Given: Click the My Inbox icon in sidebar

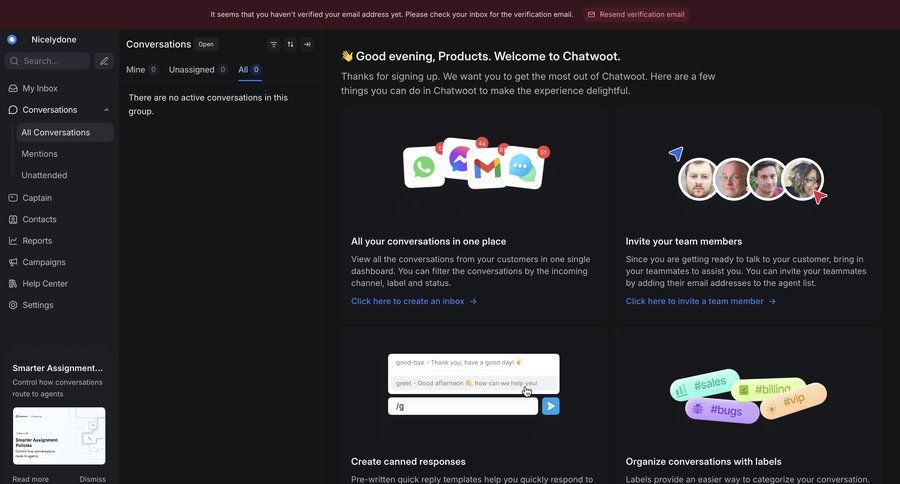Looking at the screenshot, I should [x=13, y=88].
